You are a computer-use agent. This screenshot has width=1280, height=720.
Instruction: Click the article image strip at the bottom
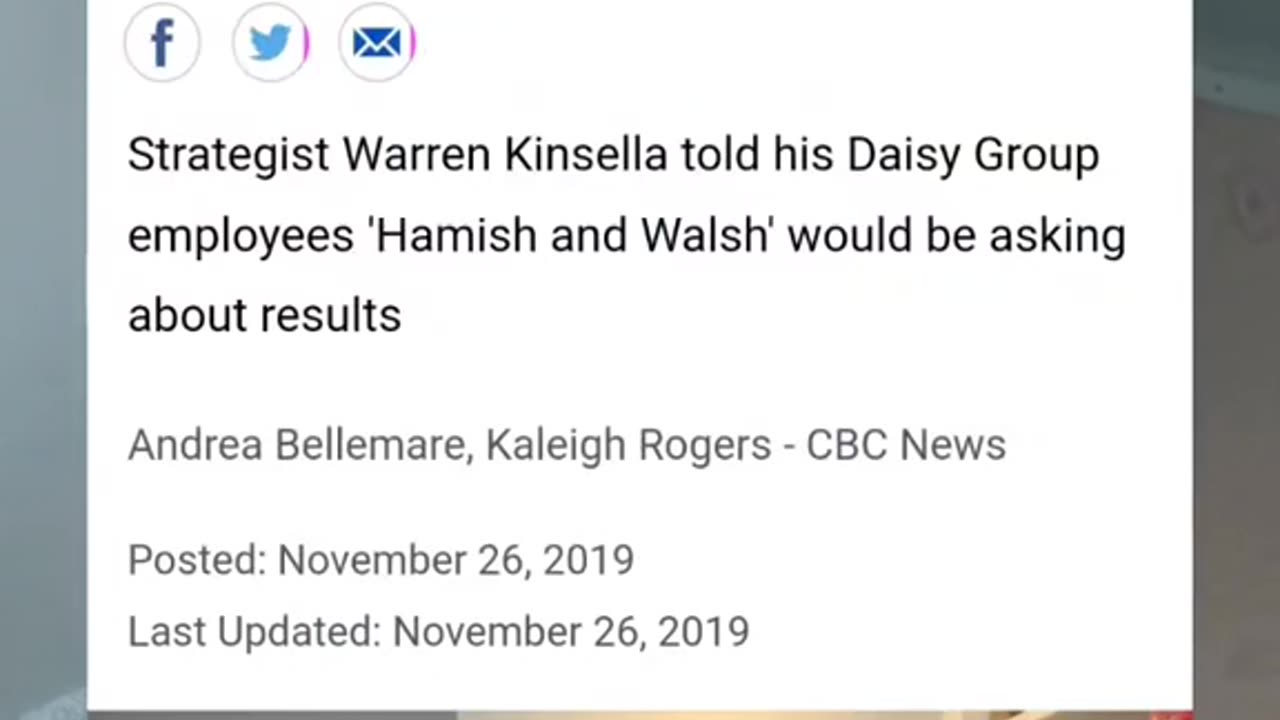pos(640,714)
